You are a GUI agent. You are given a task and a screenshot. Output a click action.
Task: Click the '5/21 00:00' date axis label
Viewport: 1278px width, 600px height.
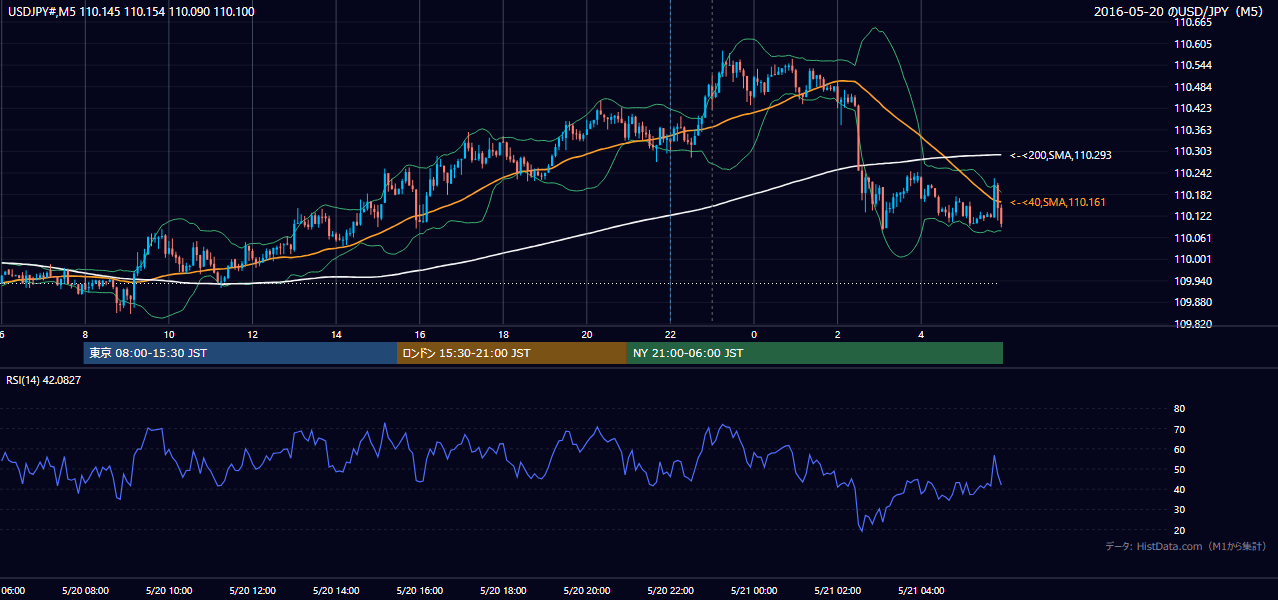pos(754,590)
